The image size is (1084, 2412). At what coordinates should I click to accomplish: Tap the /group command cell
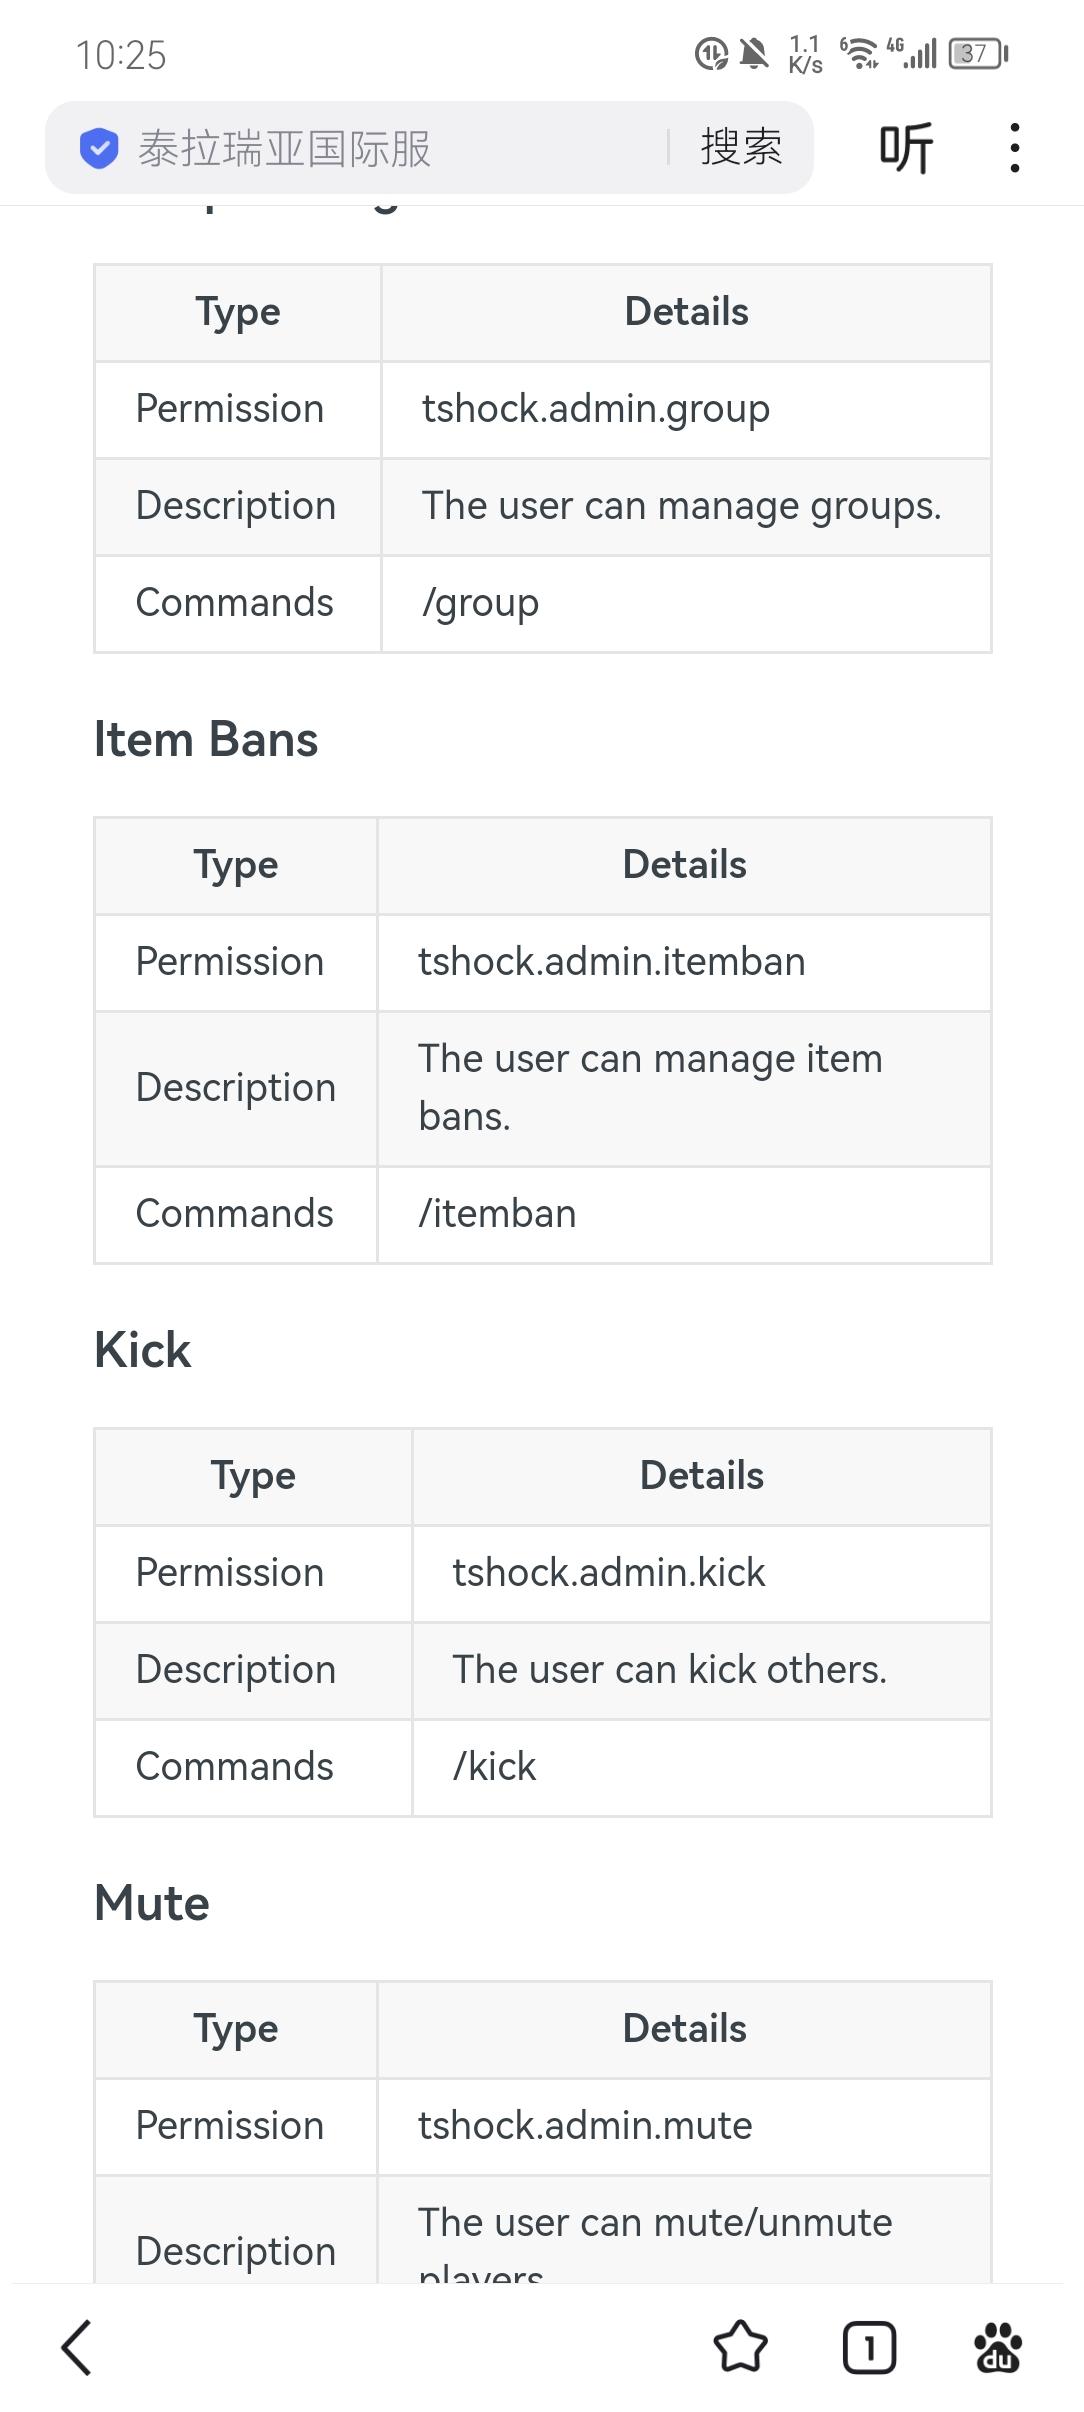click(x=686, y=604)
